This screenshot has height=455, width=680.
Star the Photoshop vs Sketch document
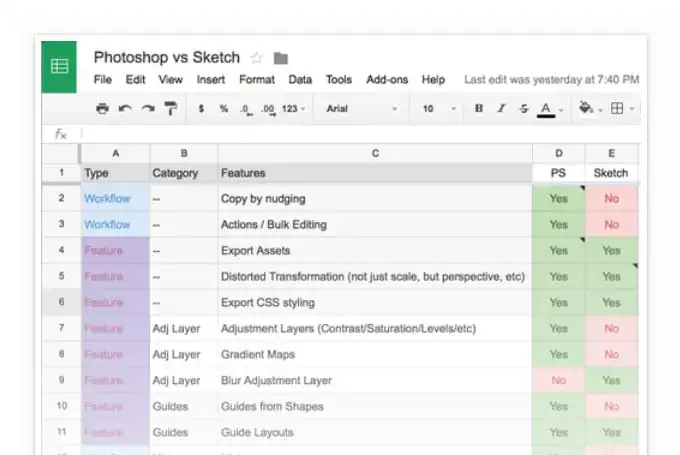[x=256, y=58]
